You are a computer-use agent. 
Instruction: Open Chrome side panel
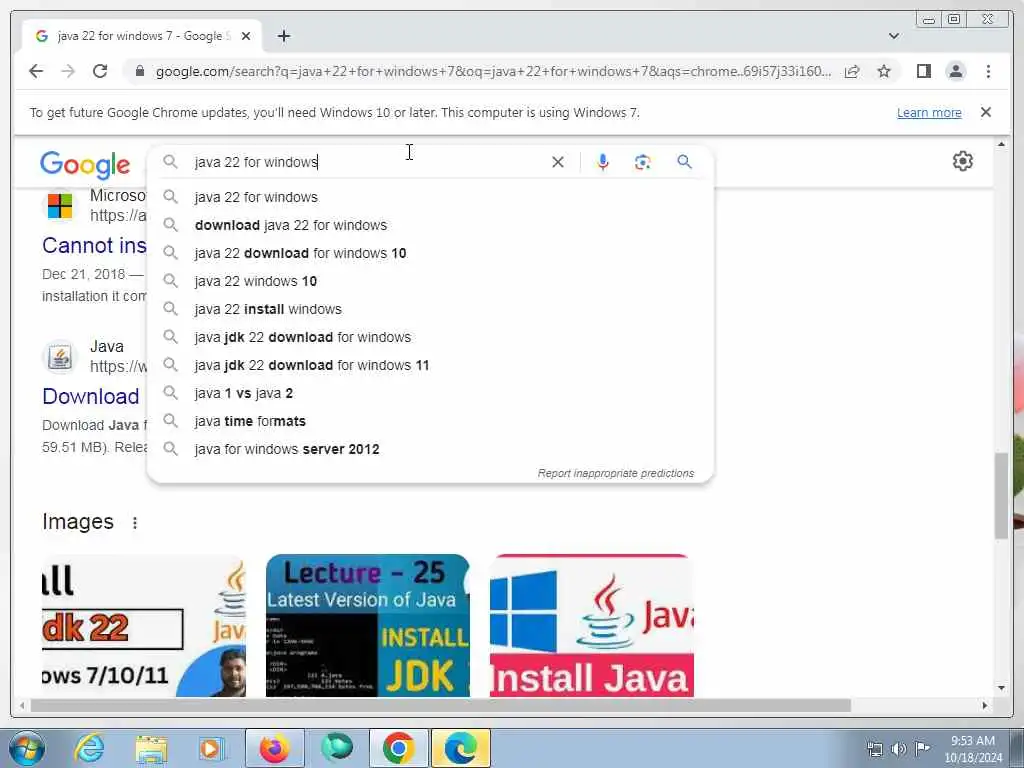point(923,71)
